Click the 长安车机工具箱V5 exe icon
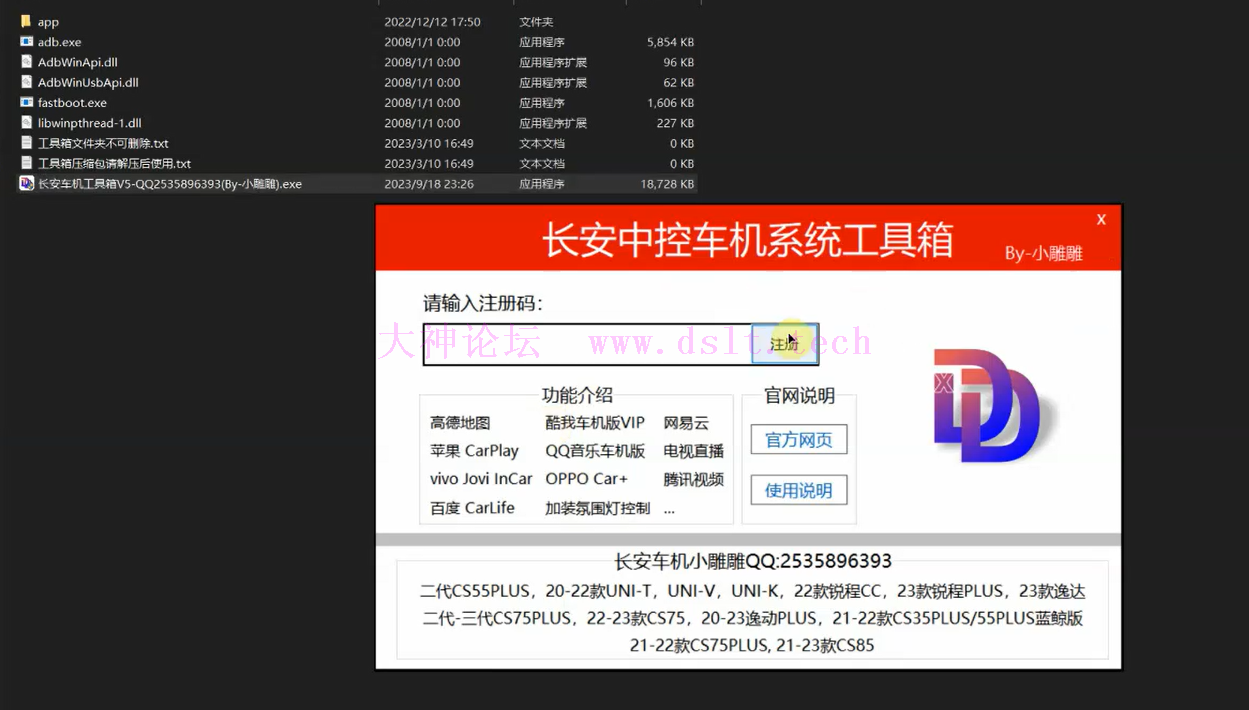The height and width of the screenshot is (710, 1249). click(26, 183)
